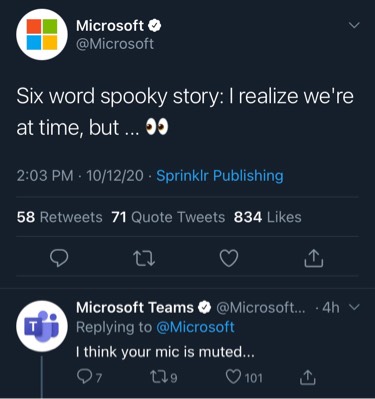View the 834 Likes list
This screenshot has width=375, height=399.
pos(268,217)
